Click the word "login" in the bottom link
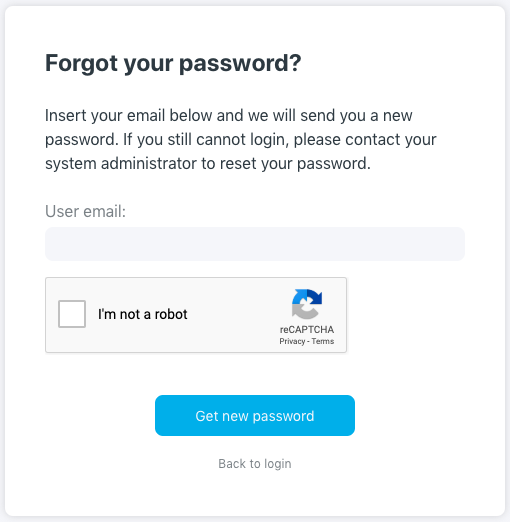Viewport: 510px width, 522px height. tap(278, 464)
